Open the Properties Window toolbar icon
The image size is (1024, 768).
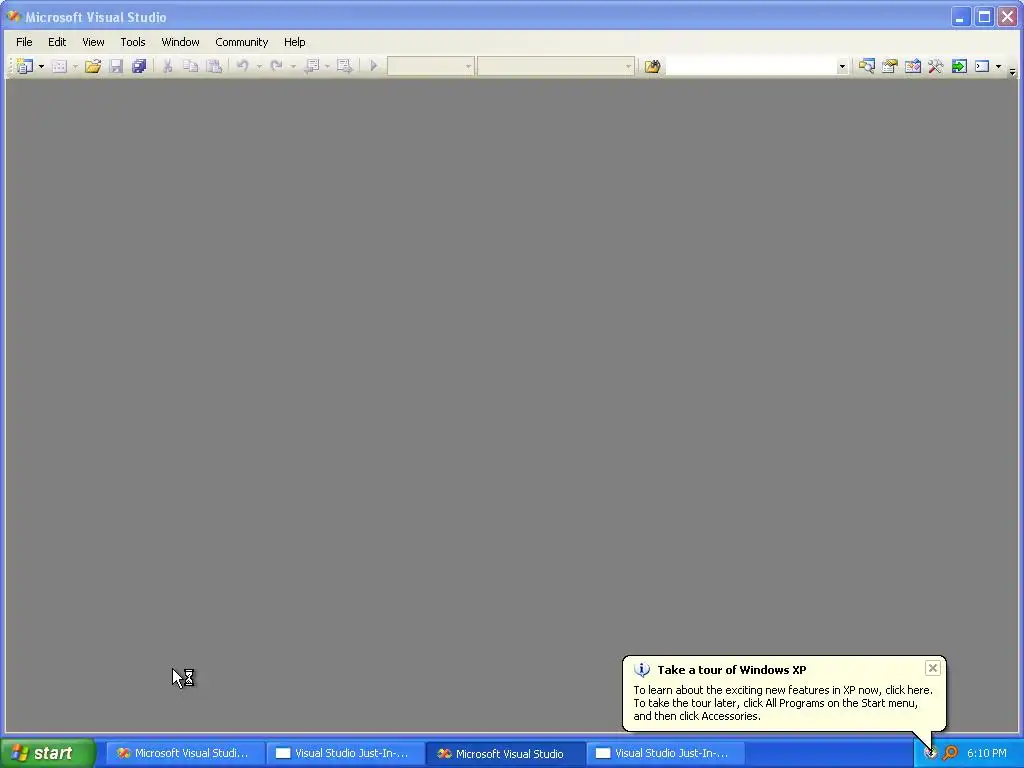[889, 66]
